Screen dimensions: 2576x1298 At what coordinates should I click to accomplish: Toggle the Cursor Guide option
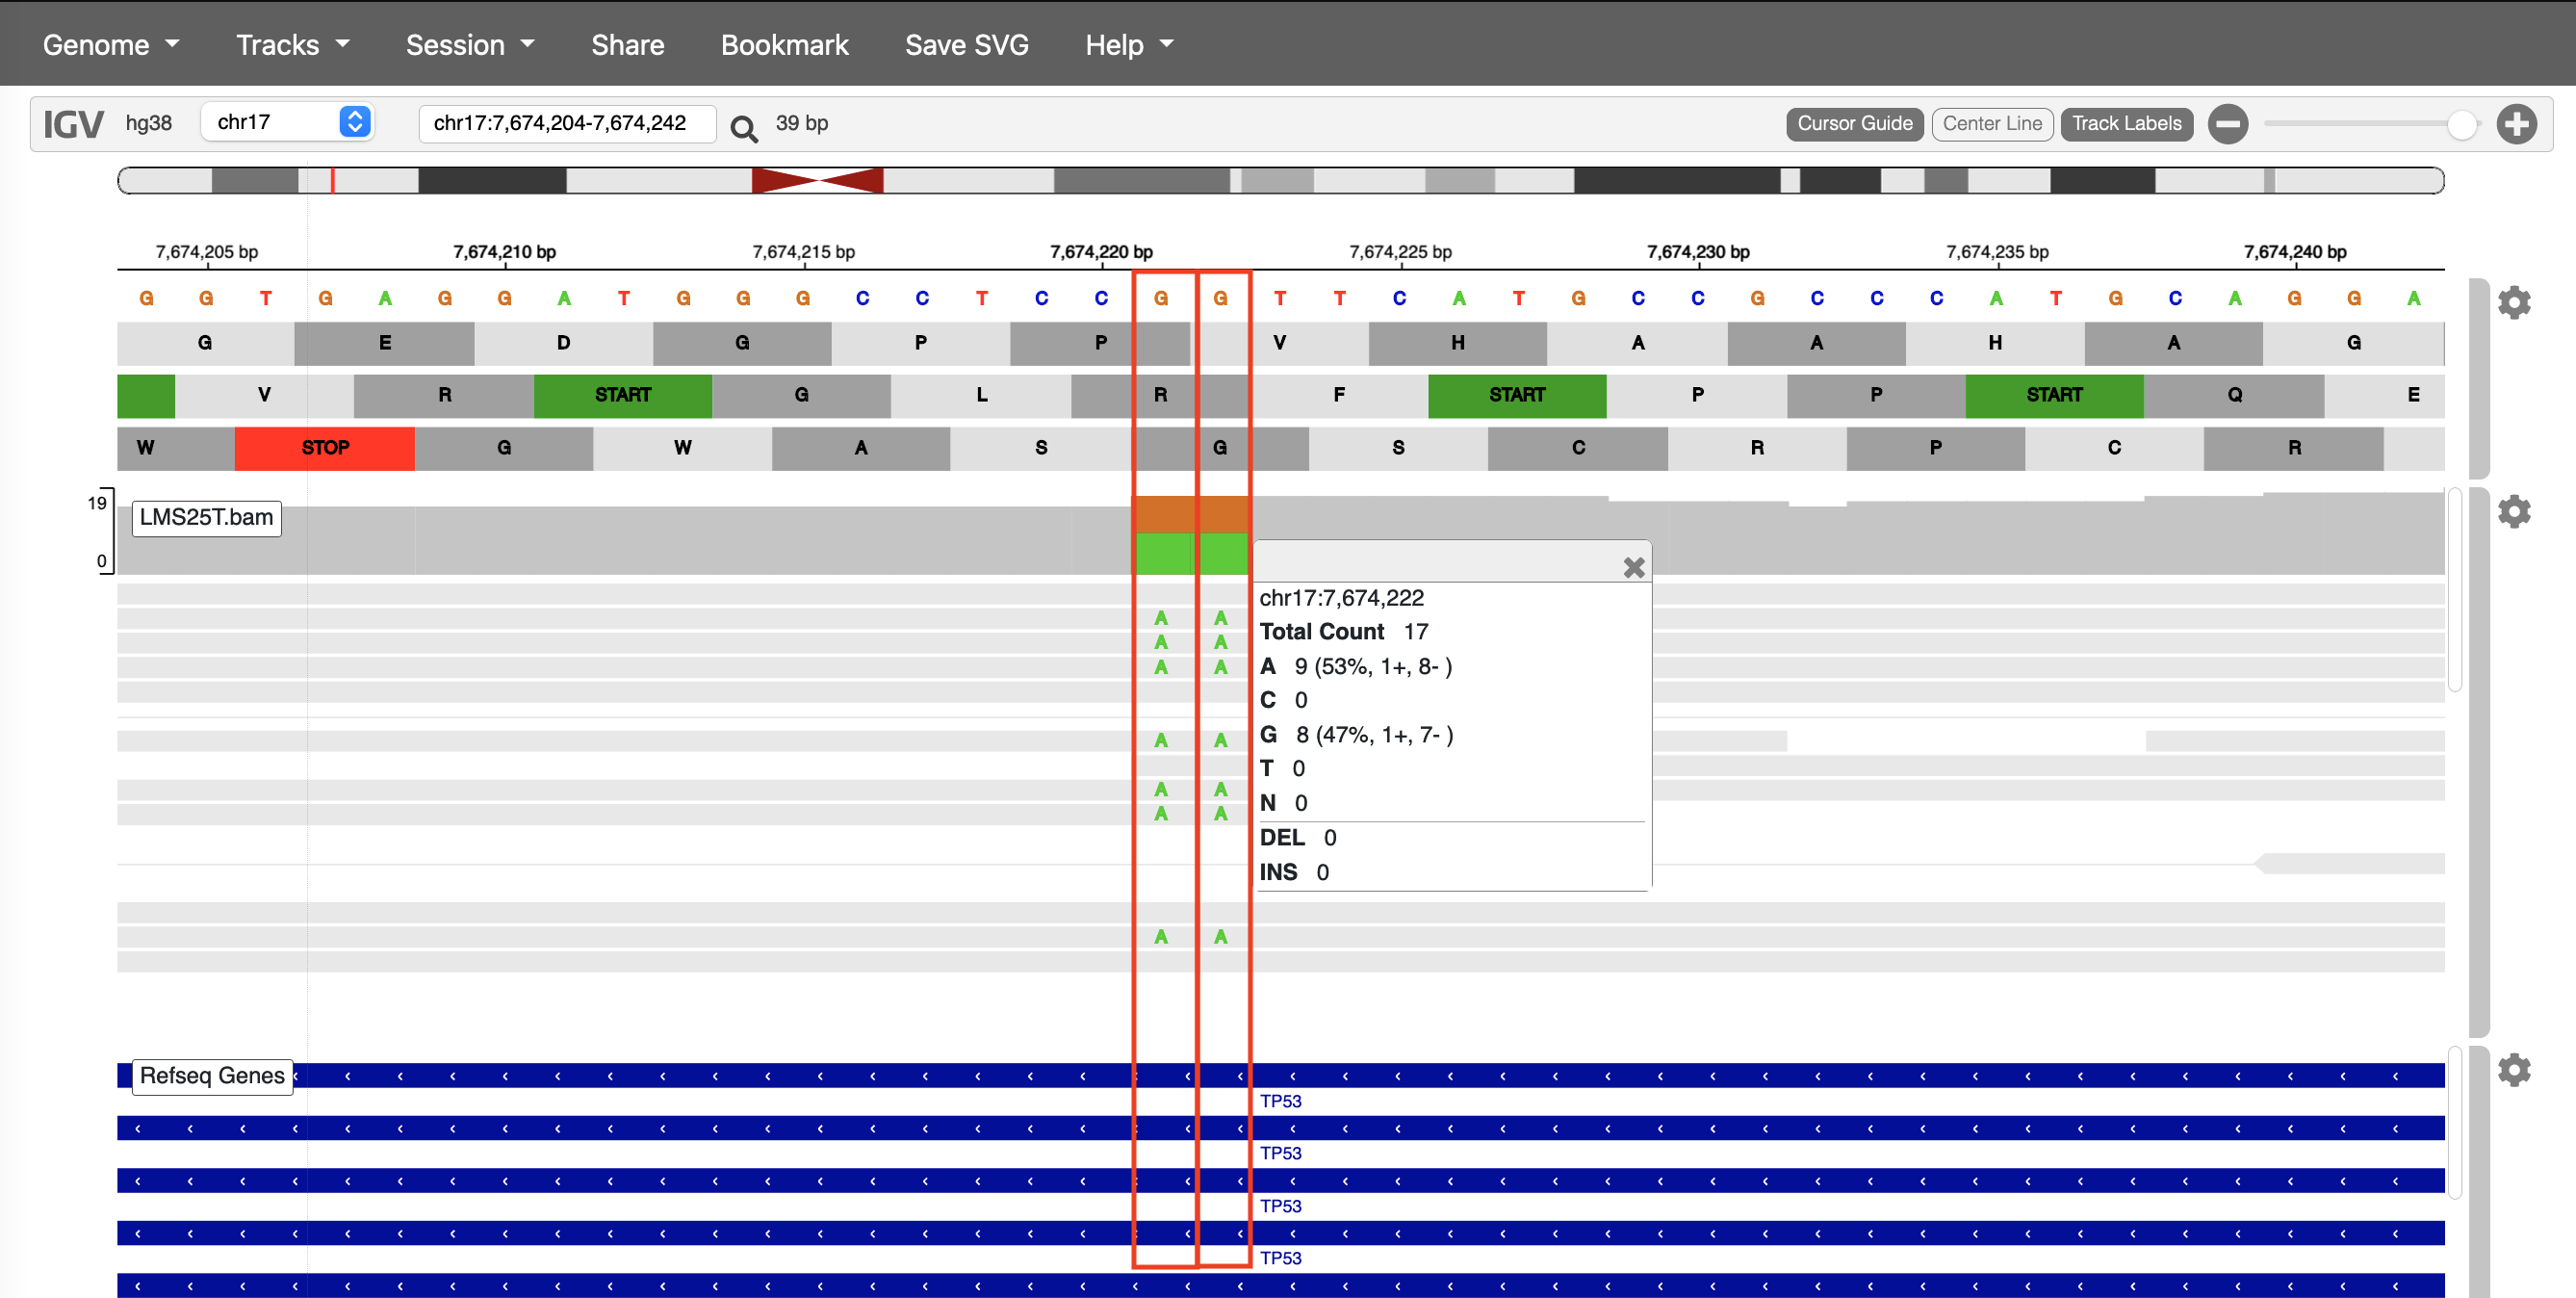[1854, 124]
